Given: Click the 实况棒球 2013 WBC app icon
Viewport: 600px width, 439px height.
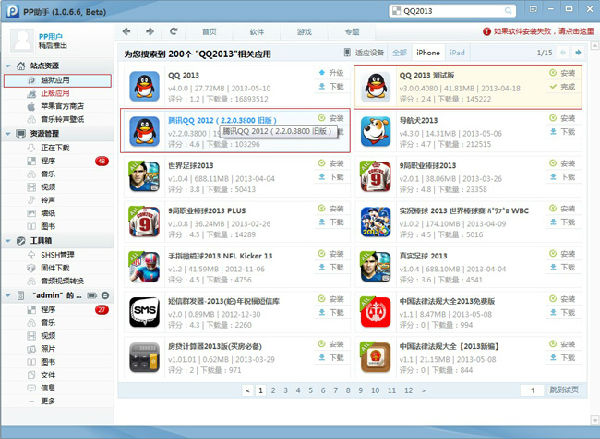Looking at the screenshot, I should [x=376, y=222].
